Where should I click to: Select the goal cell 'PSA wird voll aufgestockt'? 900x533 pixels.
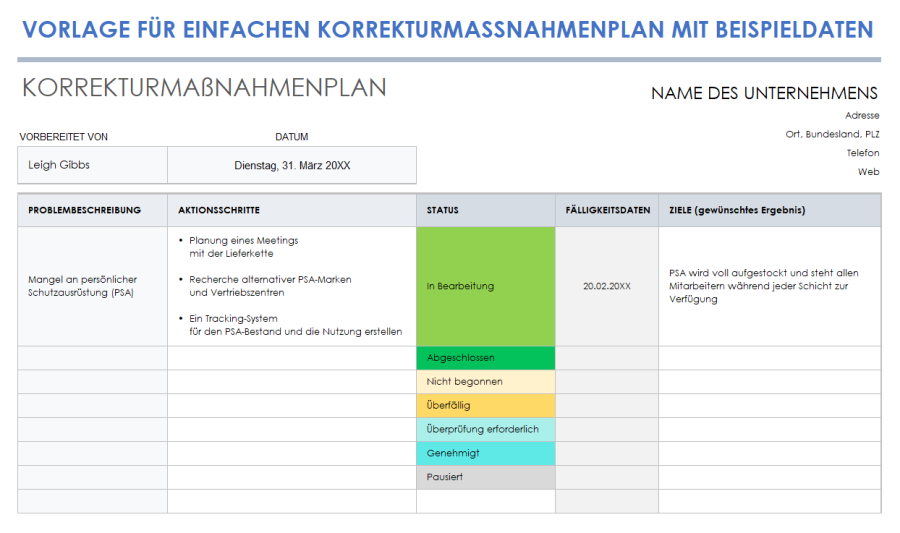click(770, 286)
